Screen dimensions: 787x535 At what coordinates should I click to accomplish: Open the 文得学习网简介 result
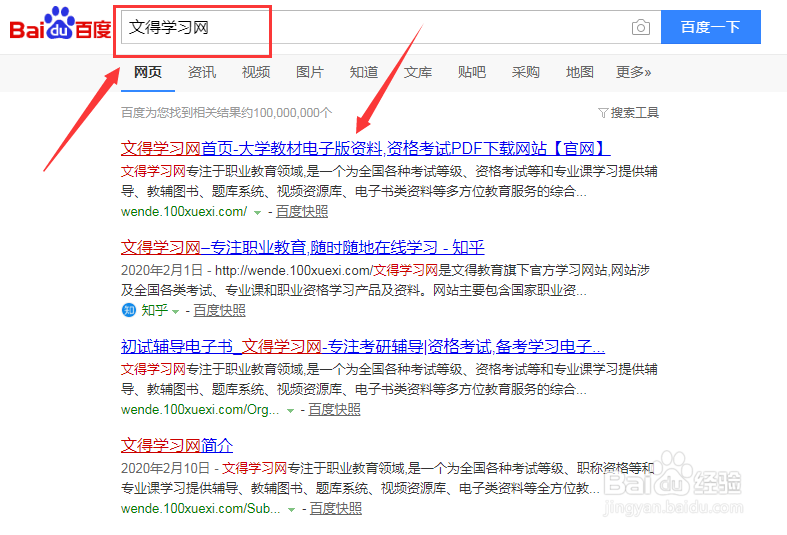click(177, 445)
